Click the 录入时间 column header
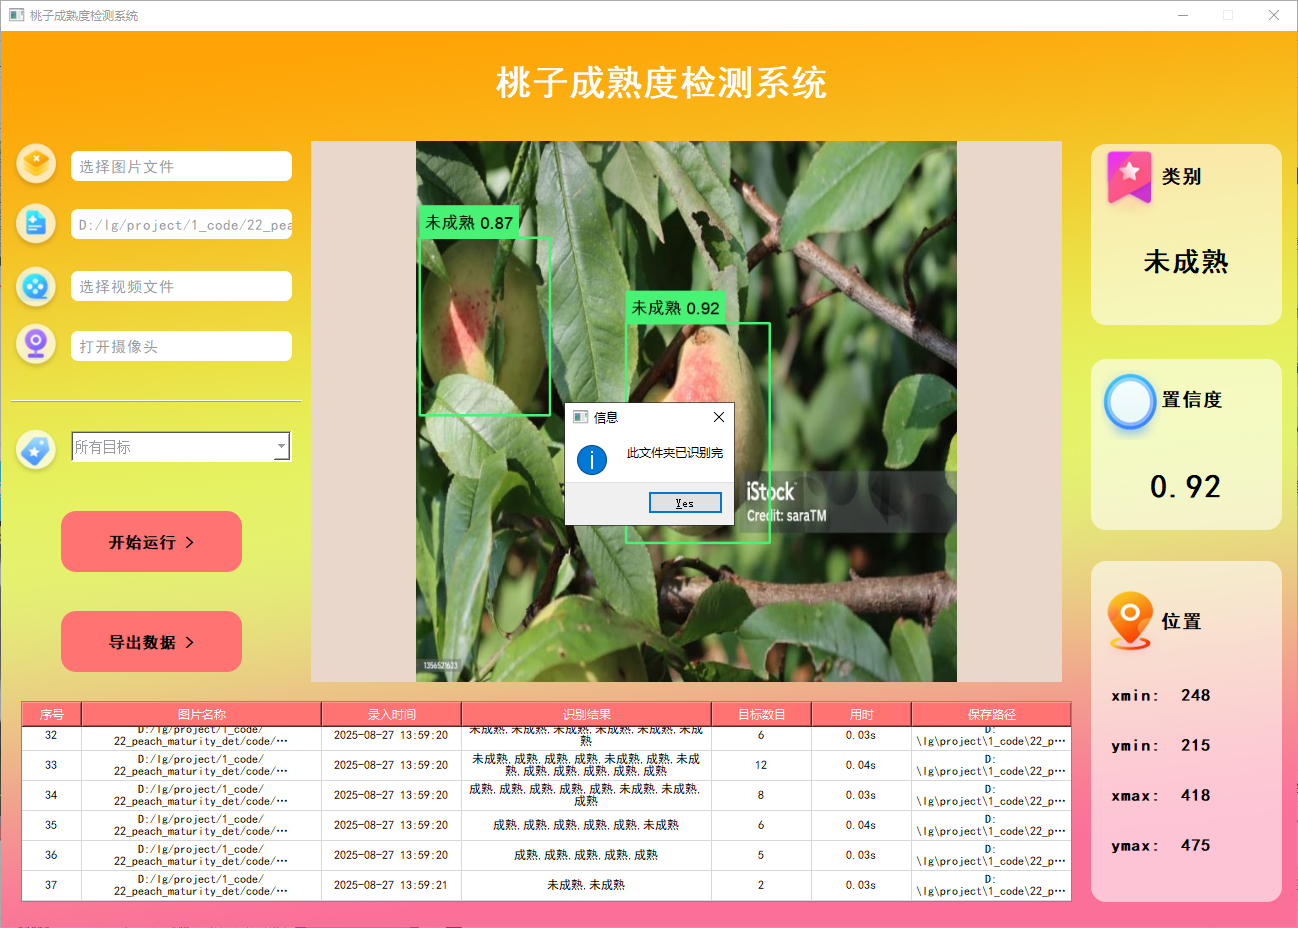The image size is (1298, 928). click(x=391, y=714)
